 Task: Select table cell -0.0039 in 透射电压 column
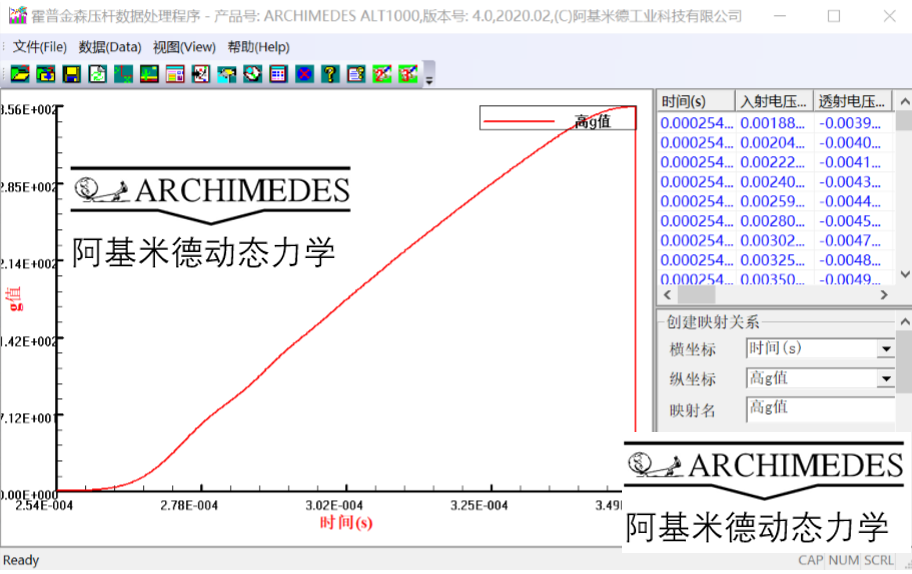850,123
